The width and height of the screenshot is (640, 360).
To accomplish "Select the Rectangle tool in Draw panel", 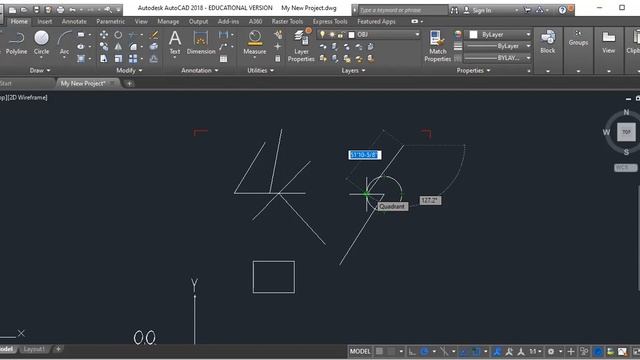I will click(81, 35).
